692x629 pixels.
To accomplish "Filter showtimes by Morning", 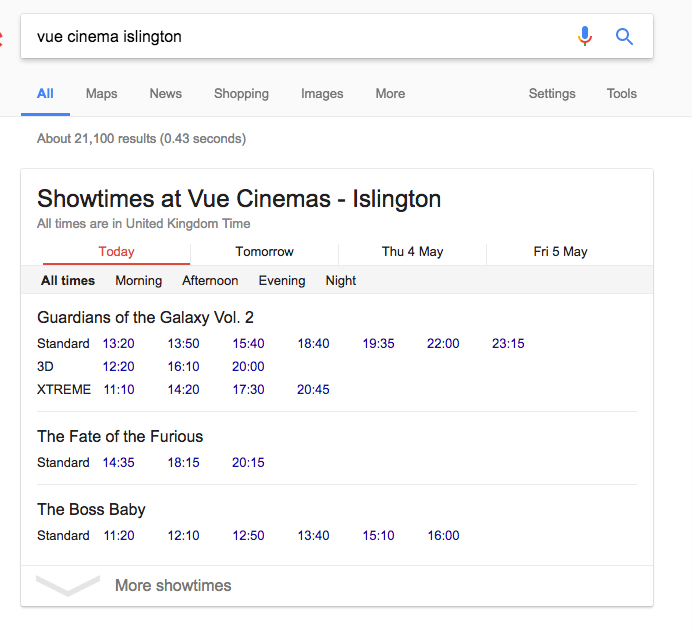I will coord(139,281).
